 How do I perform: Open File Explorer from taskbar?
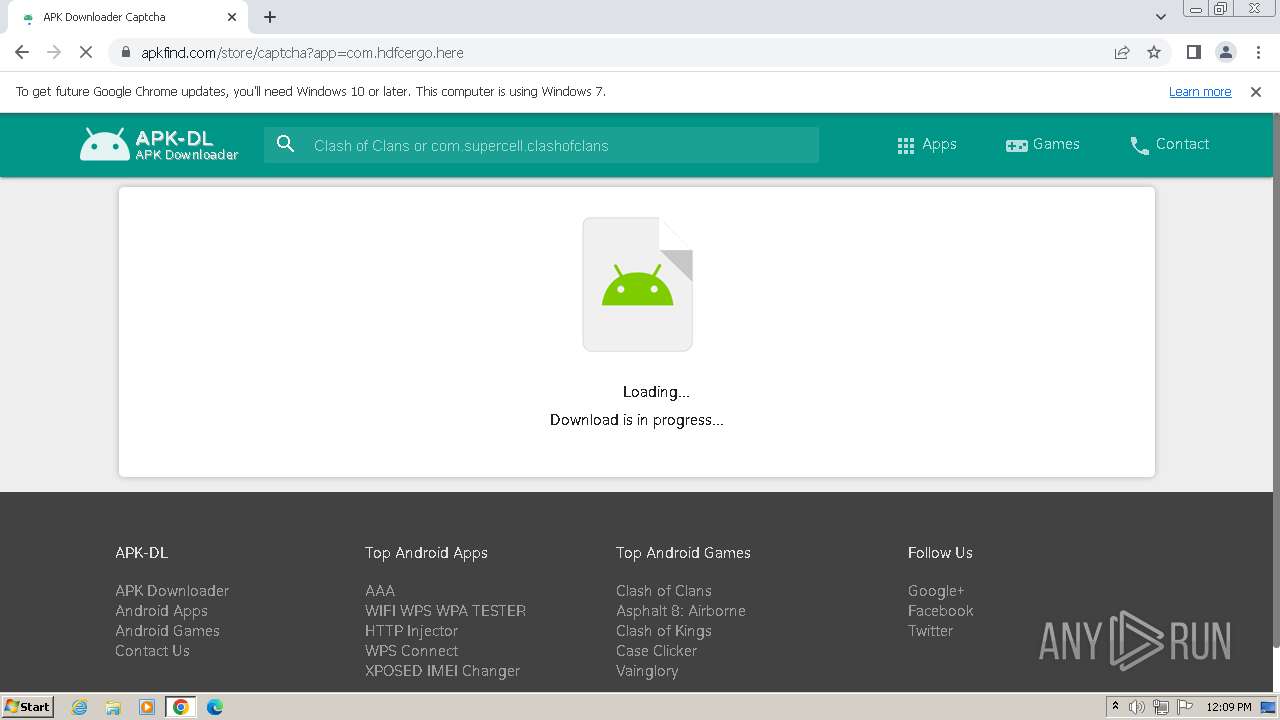(113, 707)
